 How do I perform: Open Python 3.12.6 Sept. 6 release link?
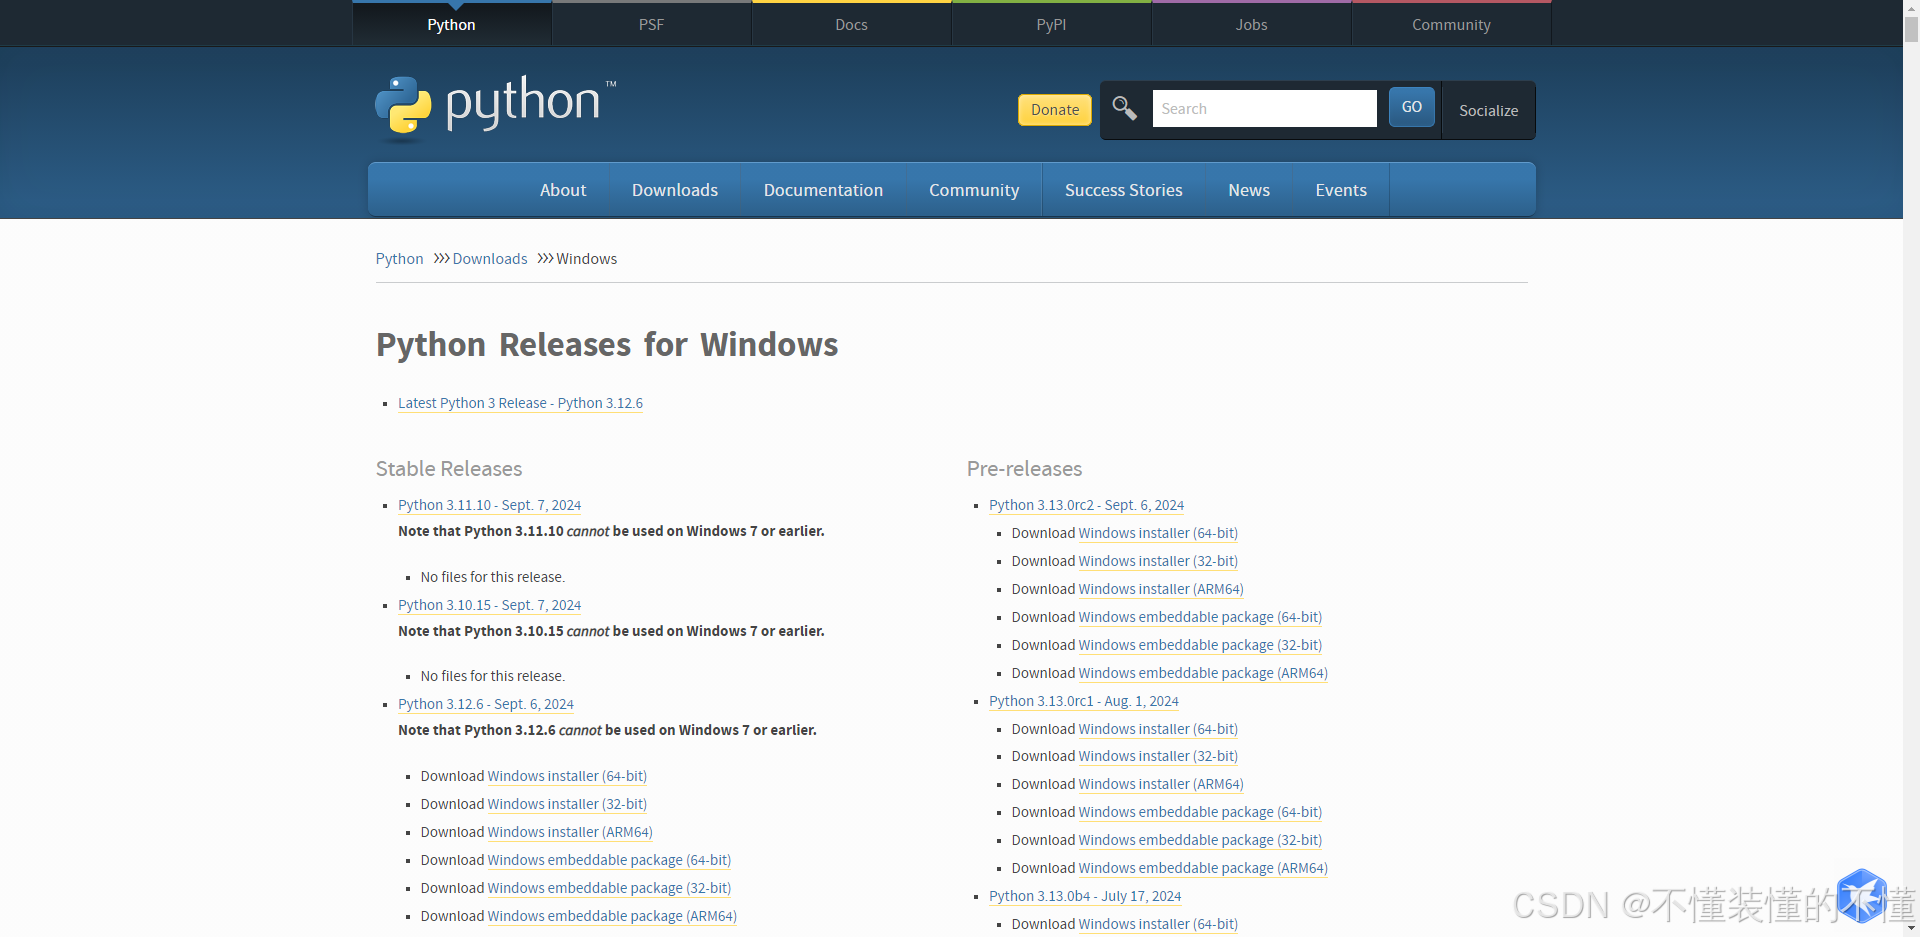[x=486, y=704]
